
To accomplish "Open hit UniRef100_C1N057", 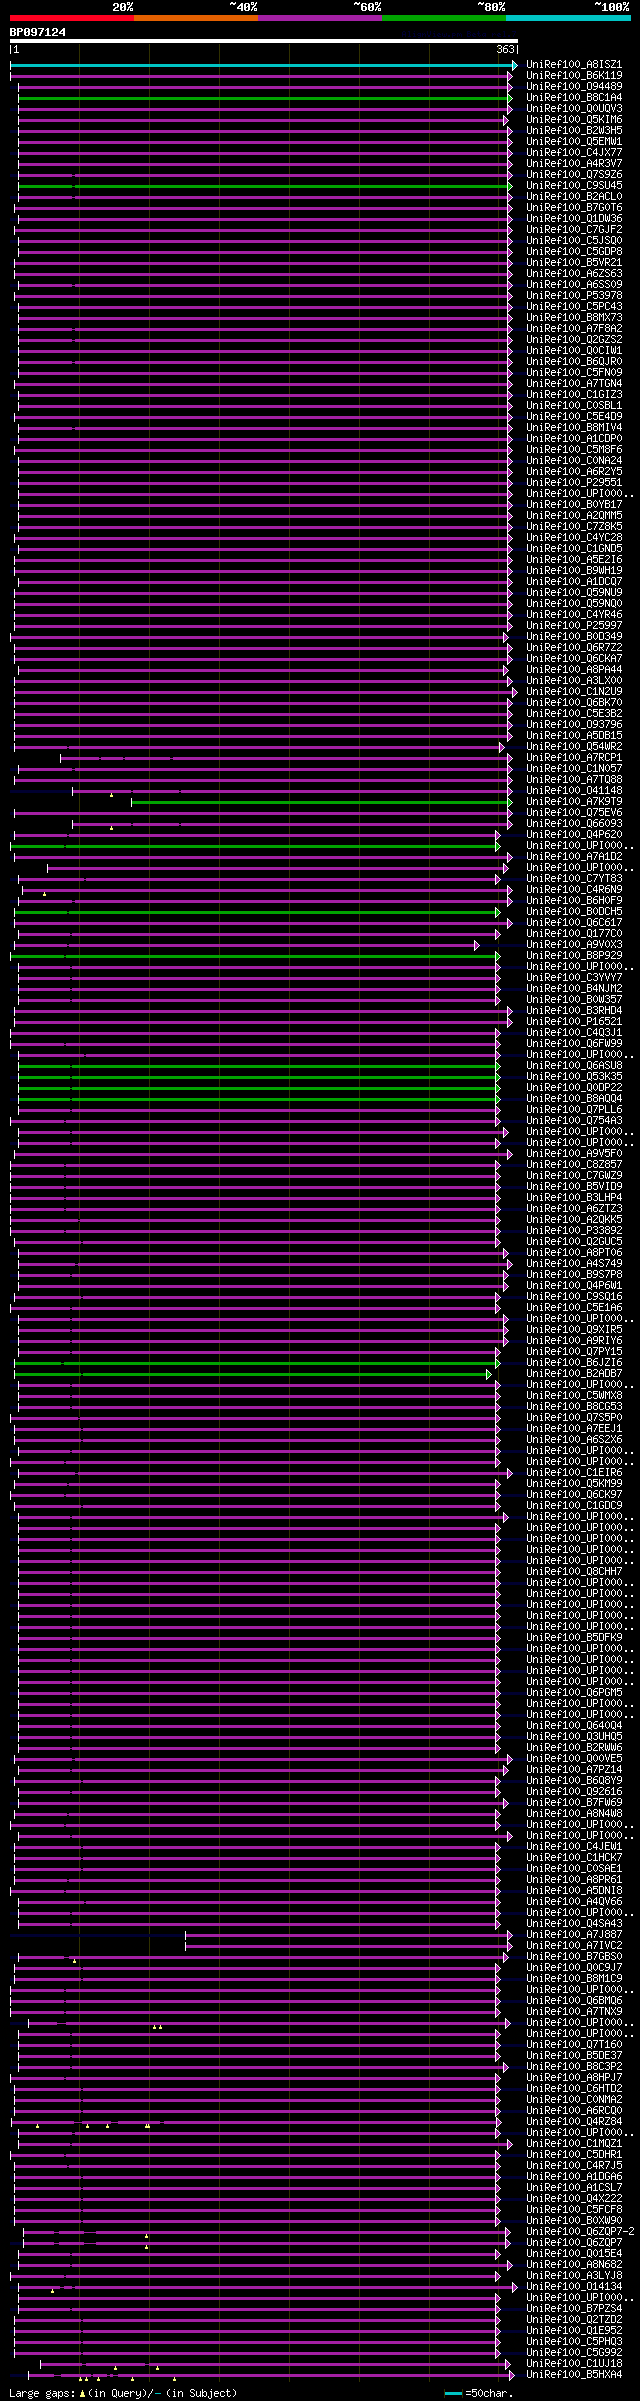I will point(574,769).
